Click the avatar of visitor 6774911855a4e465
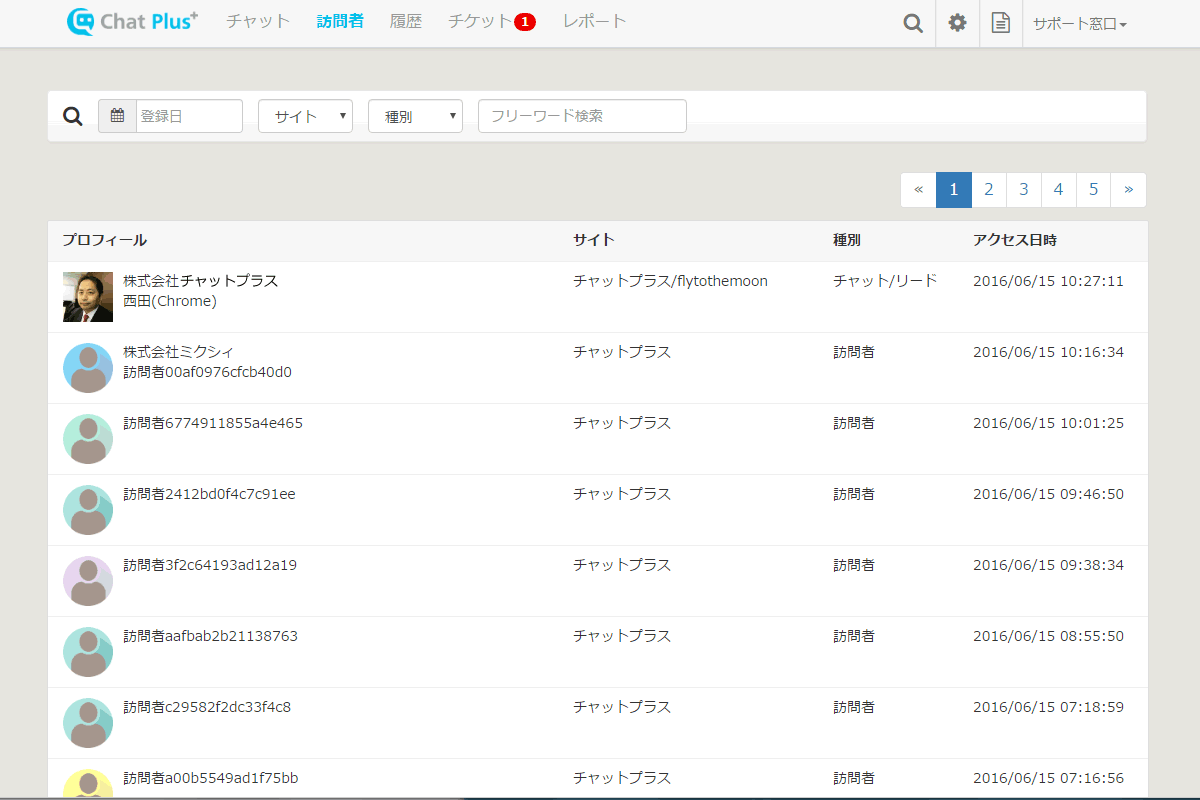The width and height of the screenshot is (1200, 800). point(88,439)
